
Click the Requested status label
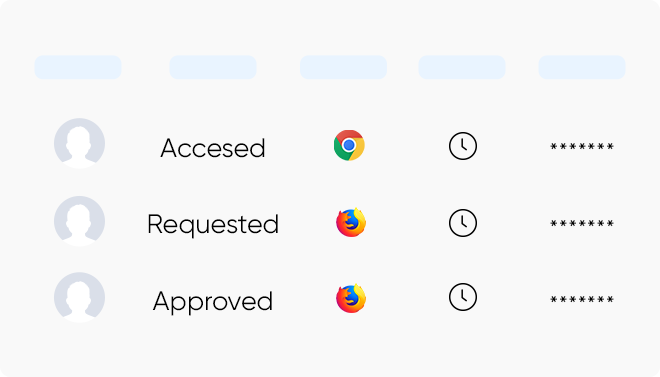click(x=213, y=225)
